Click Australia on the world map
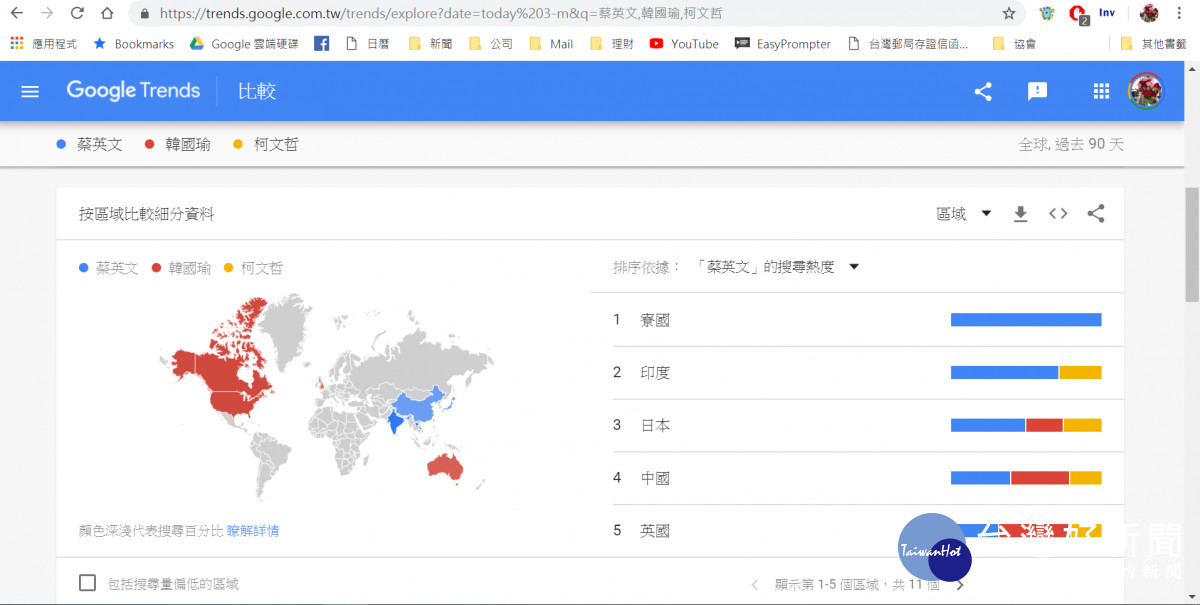 point(443,467)
